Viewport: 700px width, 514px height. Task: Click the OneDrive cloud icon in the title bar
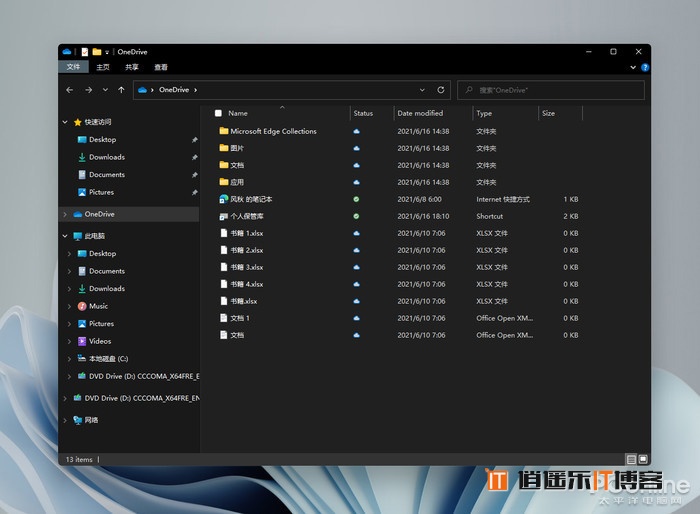67,52
